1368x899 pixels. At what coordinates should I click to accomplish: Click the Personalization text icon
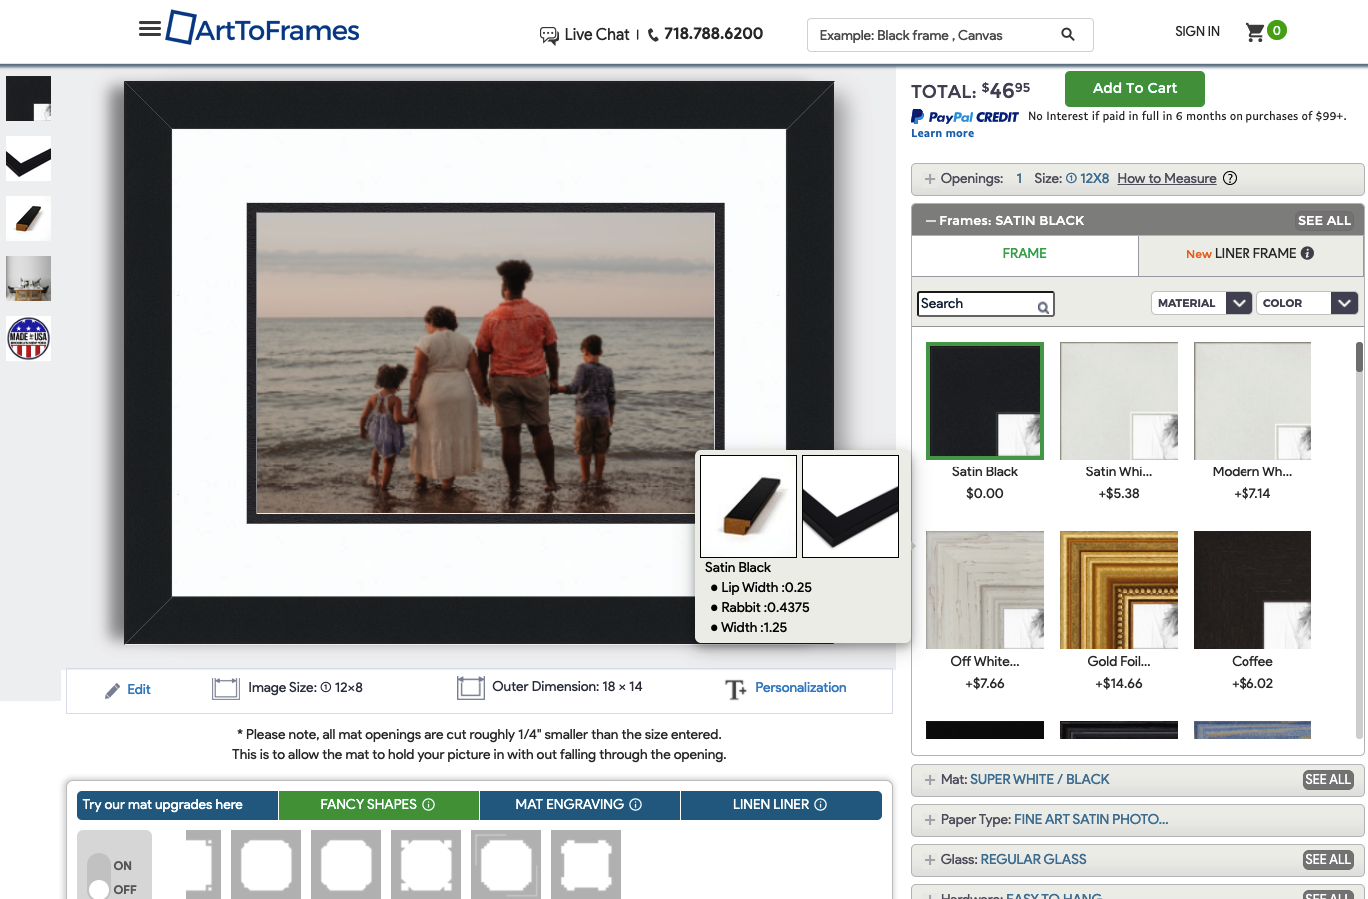click(x=736, y=689)
